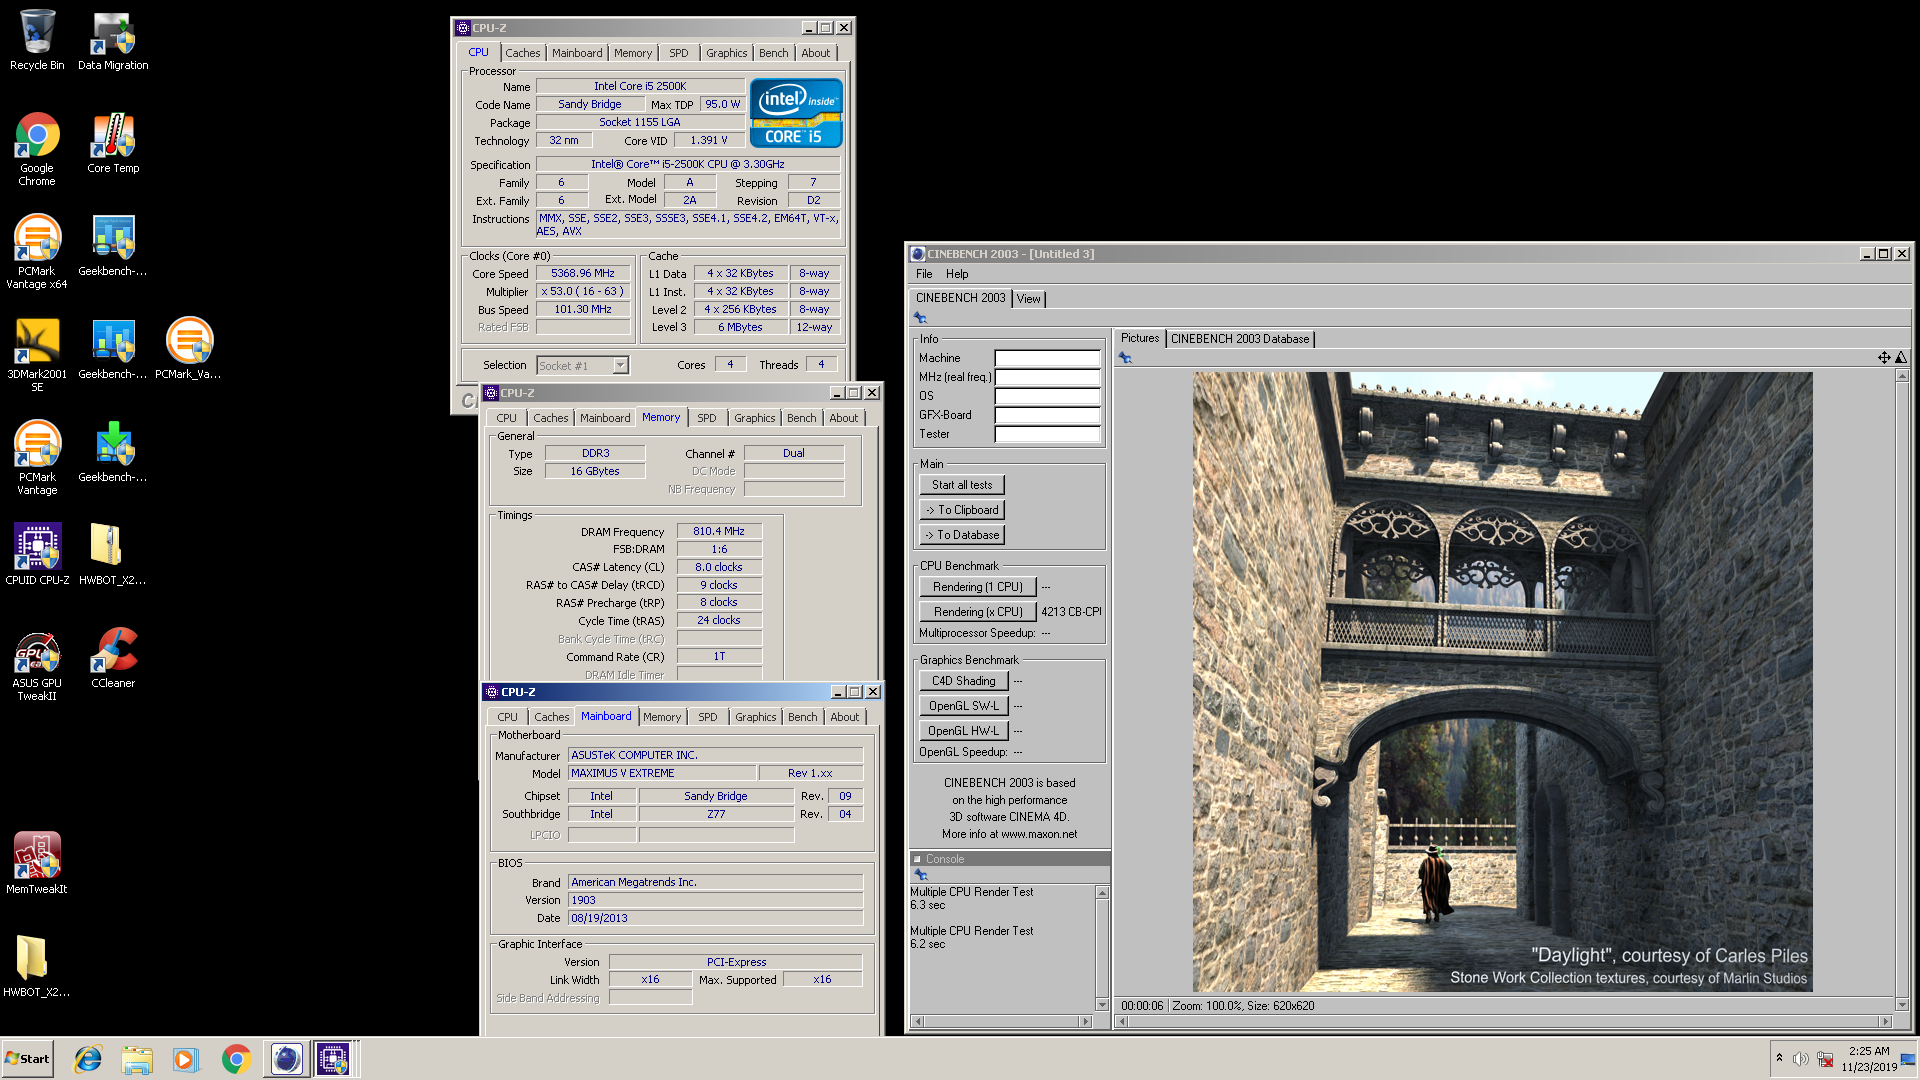Open SPD tab in the Memory CPU-Z window

point(707,418)
